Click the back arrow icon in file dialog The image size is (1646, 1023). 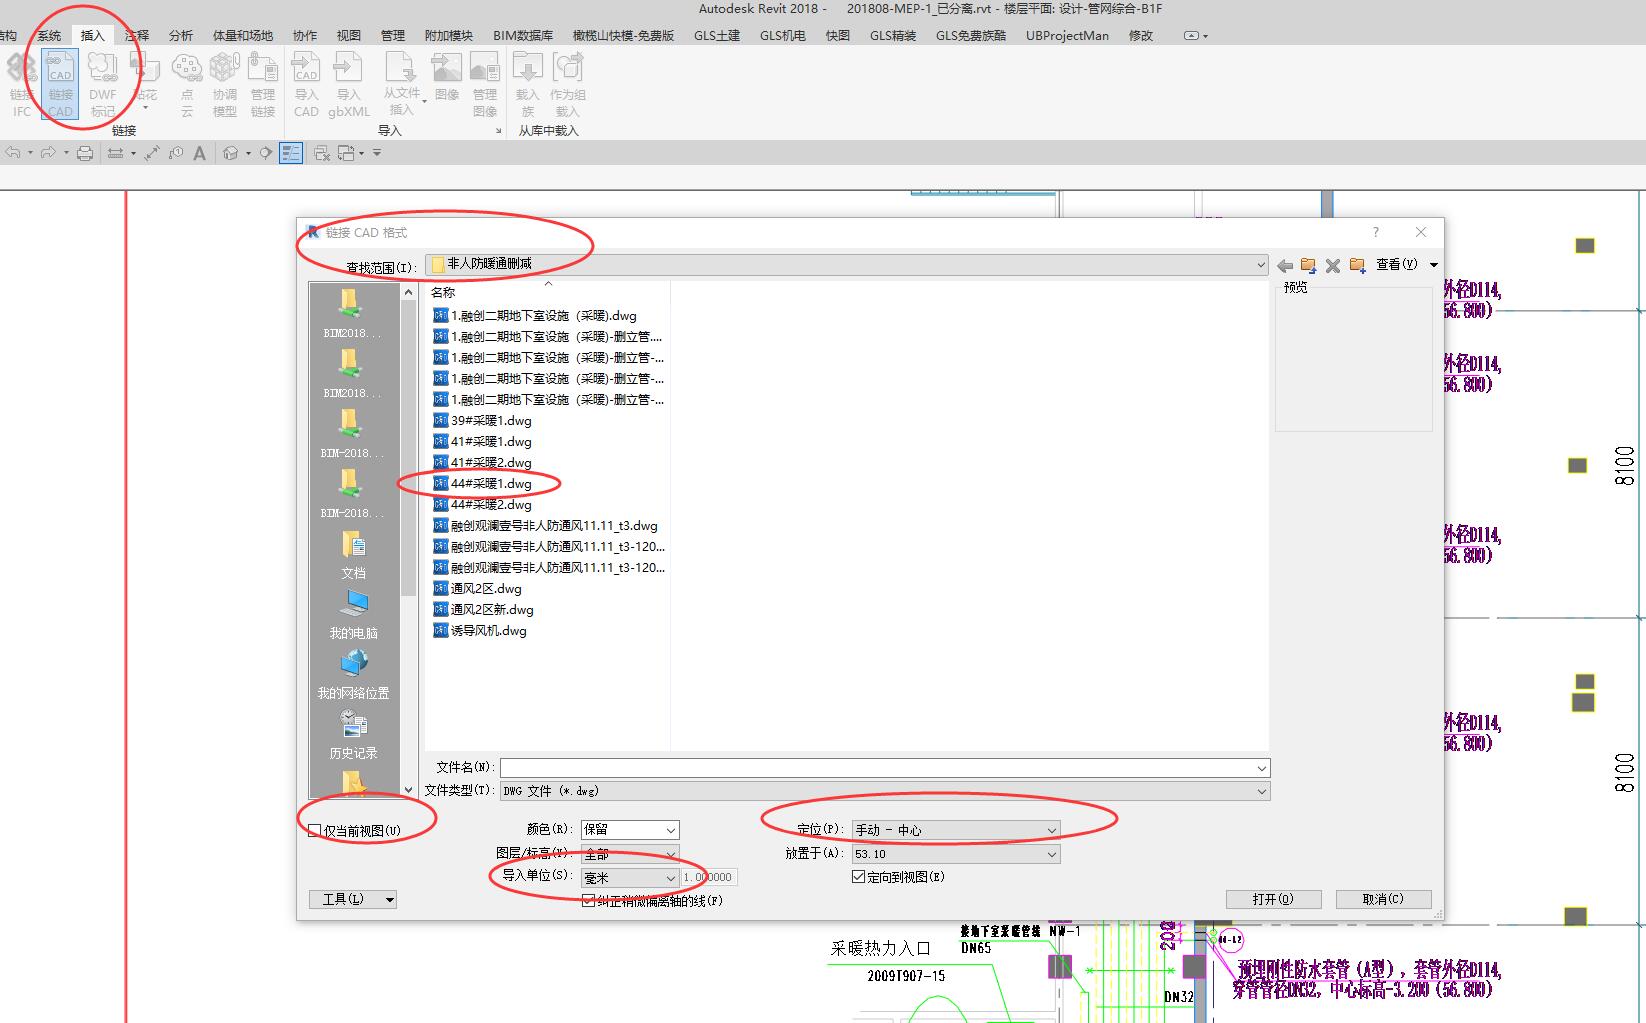pyautogui.click(x=1285, y=265)
